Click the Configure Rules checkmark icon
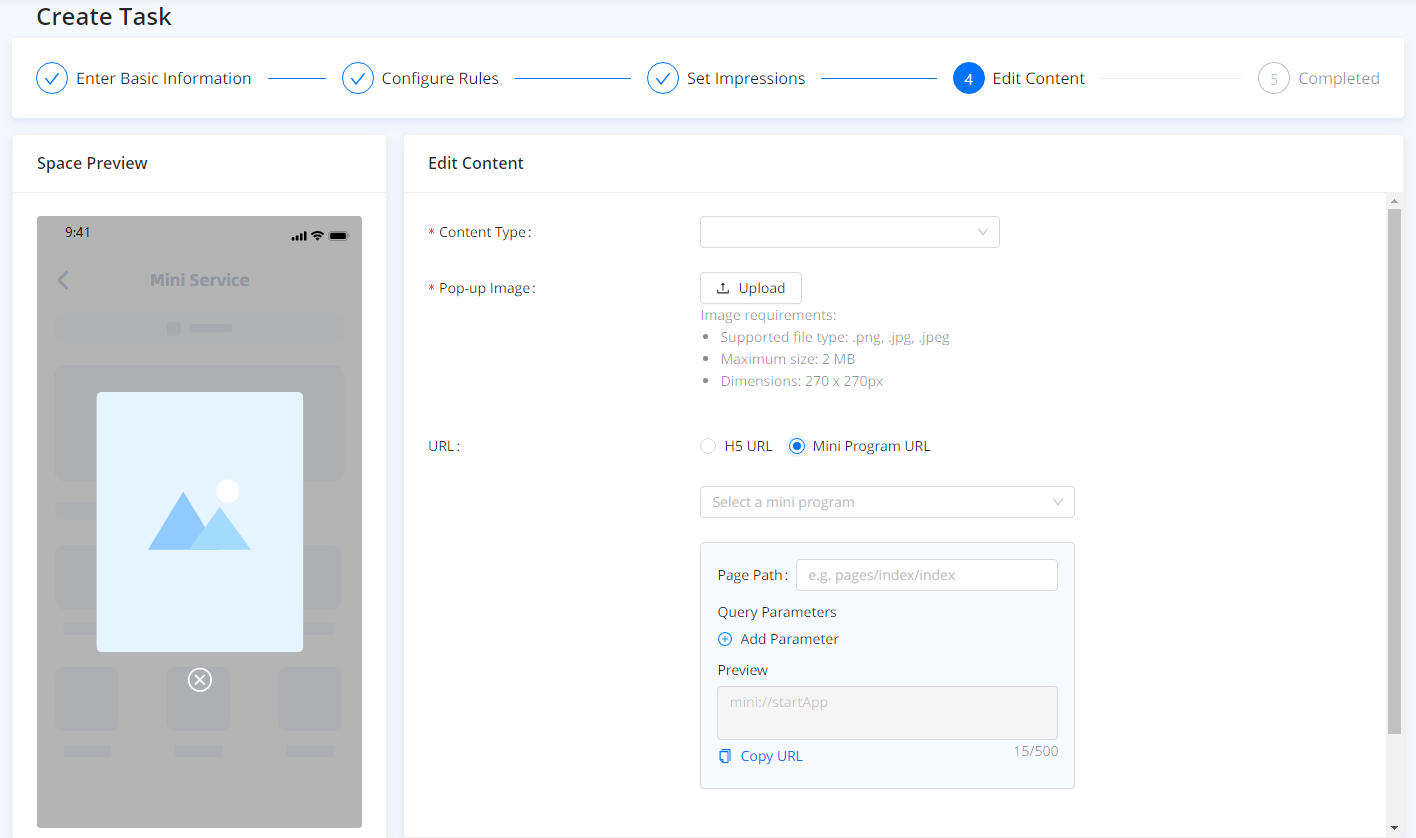This screenshot has width=1416, height=838. coord(358,78)
